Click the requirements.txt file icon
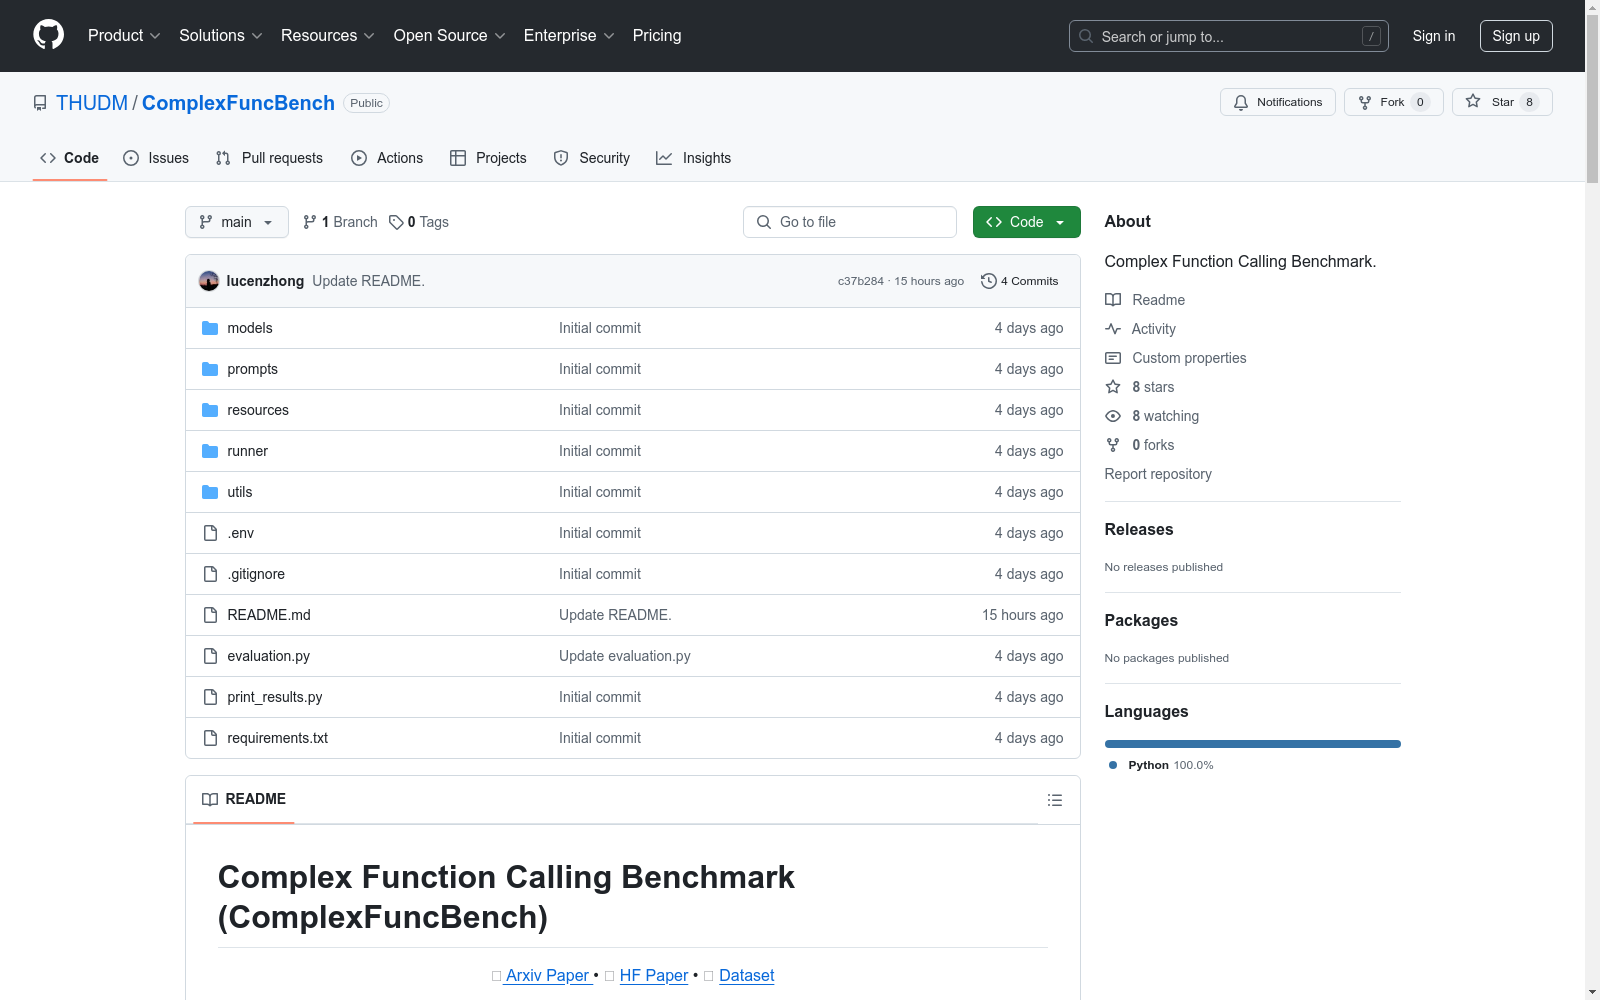 pyautogui.click(x=210, y=738)
